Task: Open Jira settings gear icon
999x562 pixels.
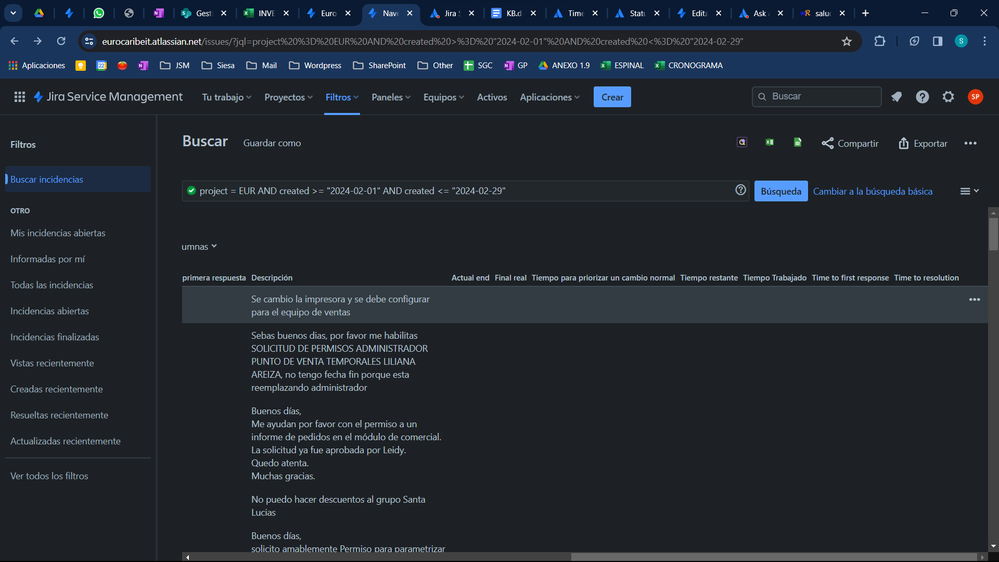Action: coord(949,97)
